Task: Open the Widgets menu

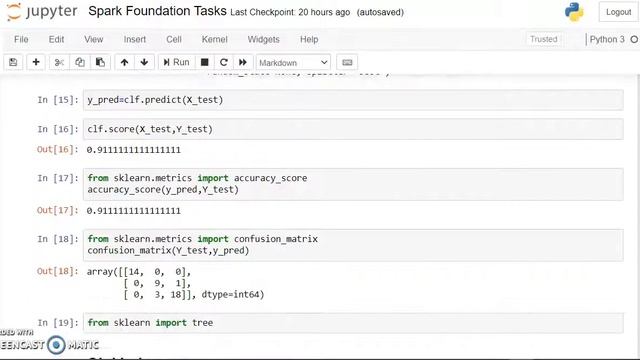Action: pyautogui.click(x=264, y=40)
